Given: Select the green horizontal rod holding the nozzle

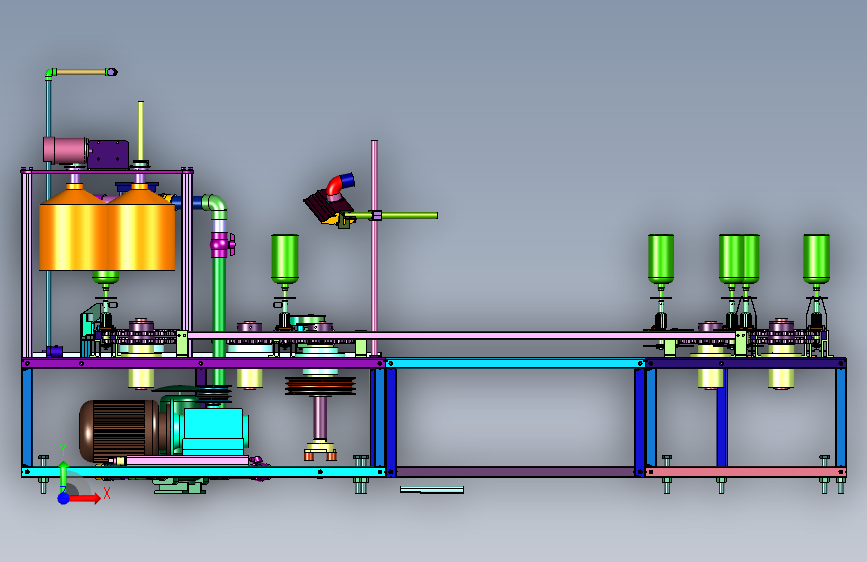Looking at the screenshot, I should coord(393,215).
